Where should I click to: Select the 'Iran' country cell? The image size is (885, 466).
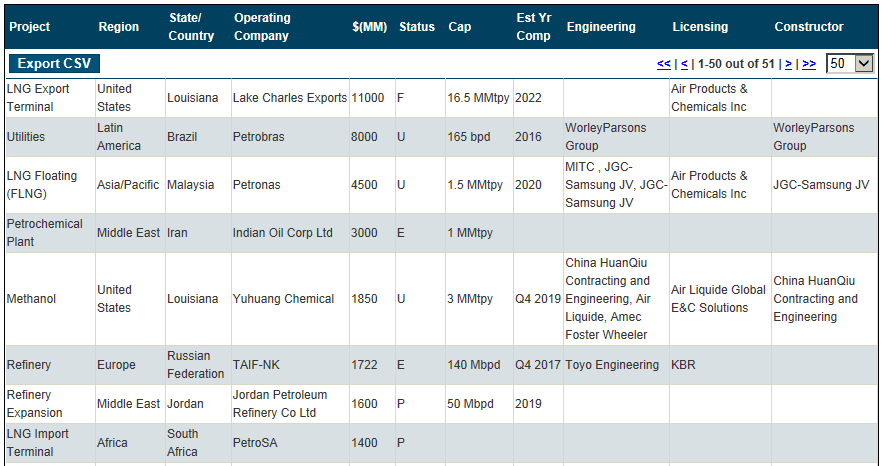(x=198, y=232)
